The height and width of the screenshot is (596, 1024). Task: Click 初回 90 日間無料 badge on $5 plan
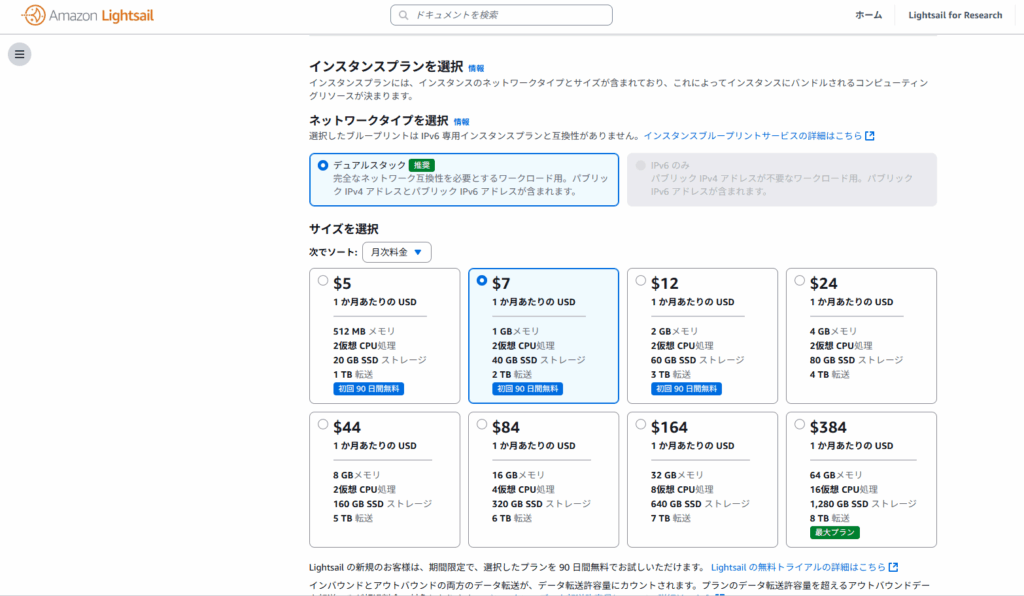coord(368,388)
